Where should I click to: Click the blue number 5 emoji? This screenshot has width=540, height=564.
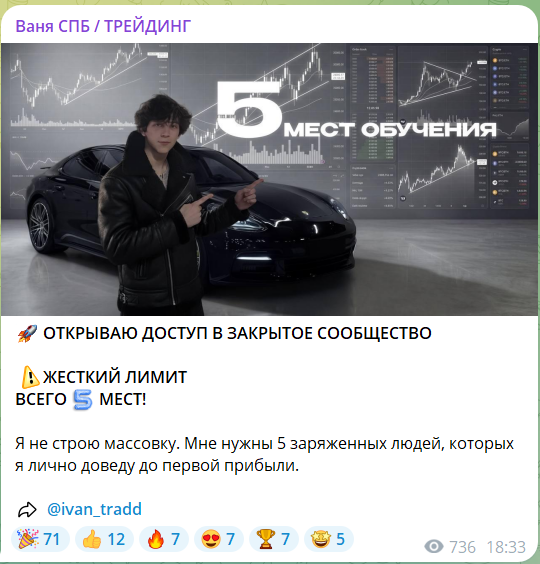click(x=82, y=400)
